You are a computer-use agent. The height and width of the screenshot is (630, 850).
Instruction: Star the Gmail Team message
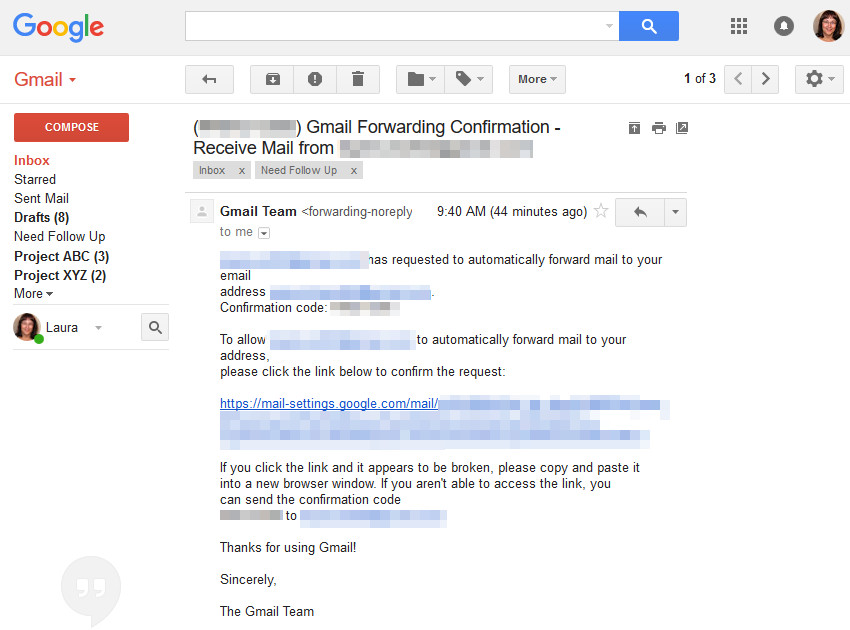pyautogui.click(x=601, y=211)
